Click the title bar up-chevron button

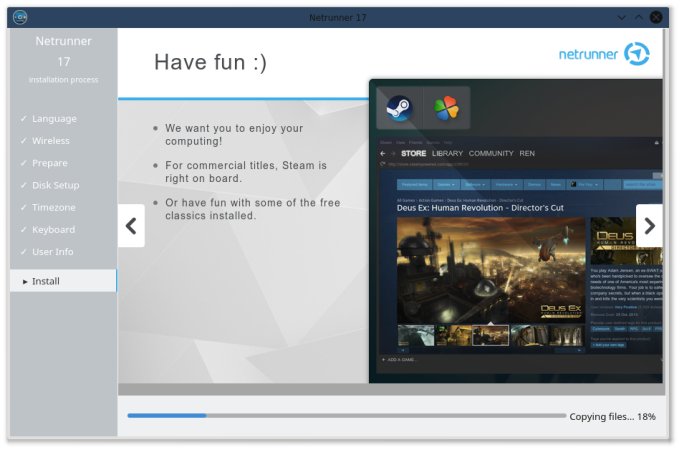(638, 17)
